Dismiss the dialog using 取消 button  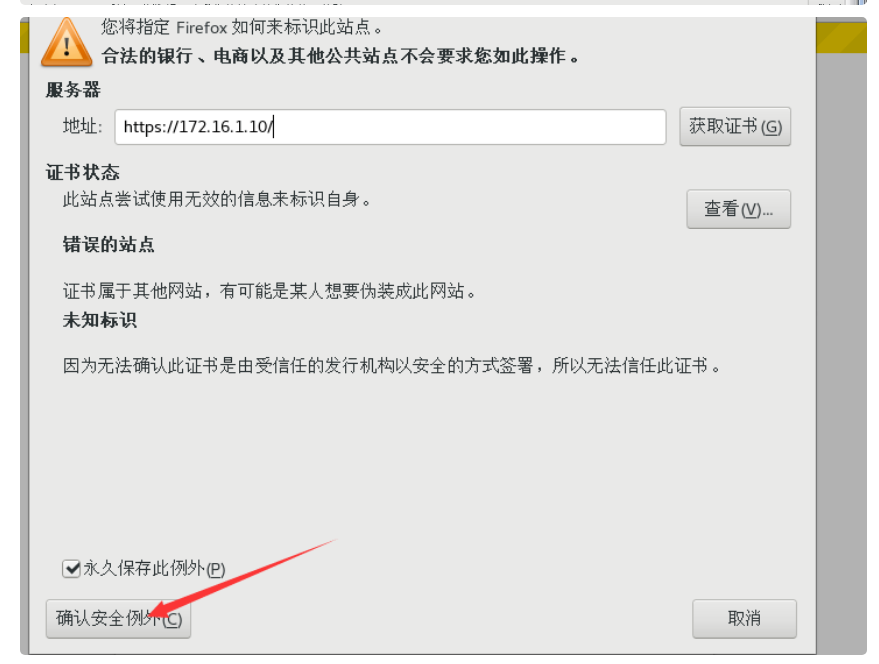pos(744,619)
